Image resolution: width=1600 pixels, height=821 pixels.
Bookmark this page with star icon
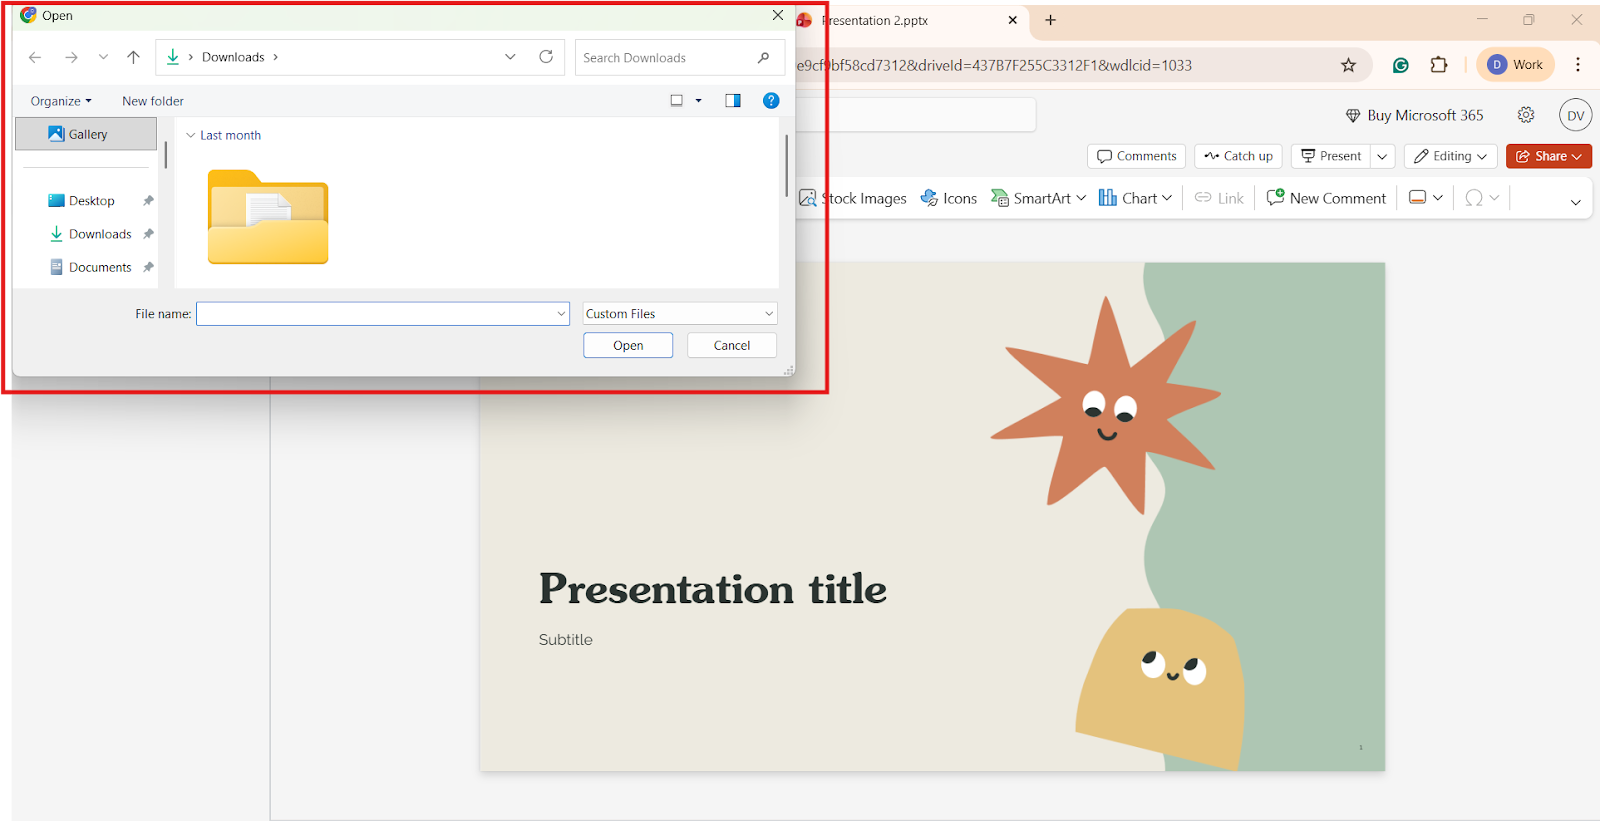[1348, 65]
